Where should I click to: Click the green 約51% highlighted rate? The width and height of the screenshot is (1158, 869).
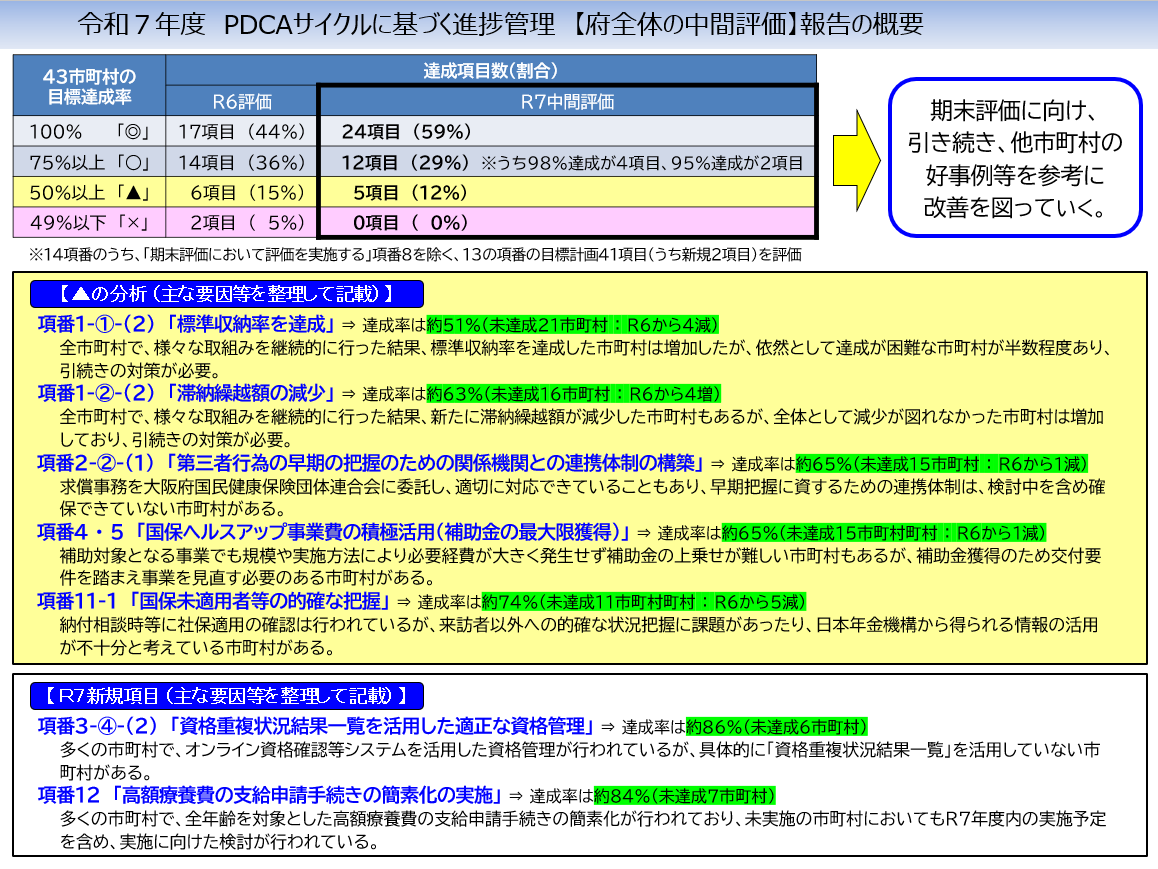[572, 325]
